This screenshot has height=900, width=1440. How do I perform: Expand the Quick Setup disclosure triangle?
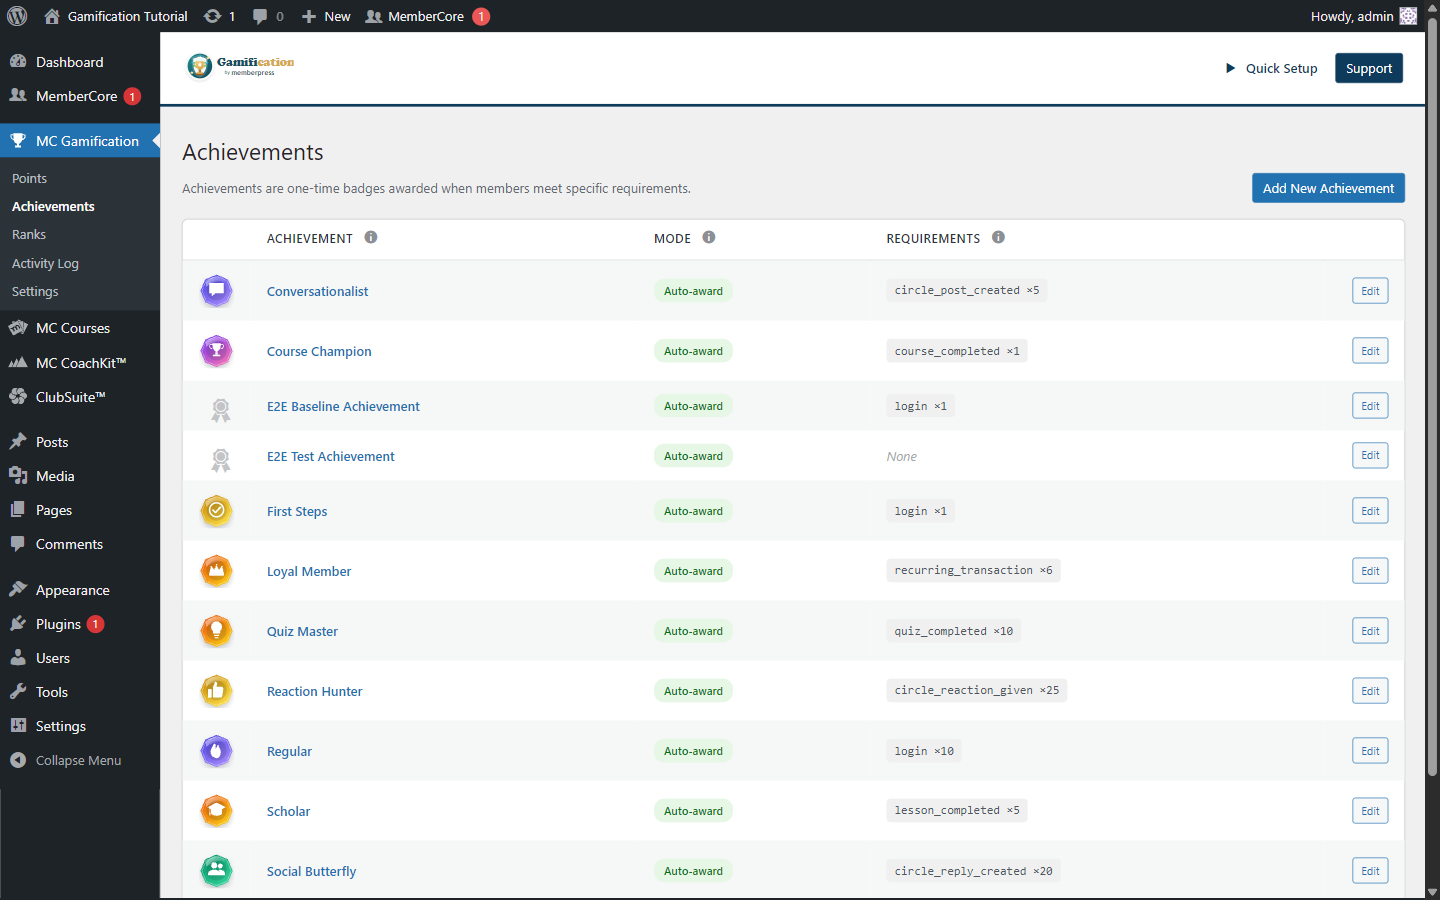(x=1231, y=68)
